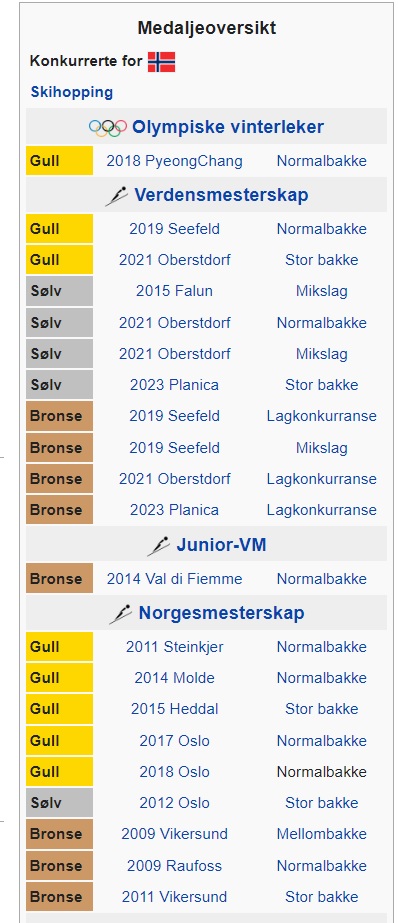Open the Skihopping link

point(72,92)
